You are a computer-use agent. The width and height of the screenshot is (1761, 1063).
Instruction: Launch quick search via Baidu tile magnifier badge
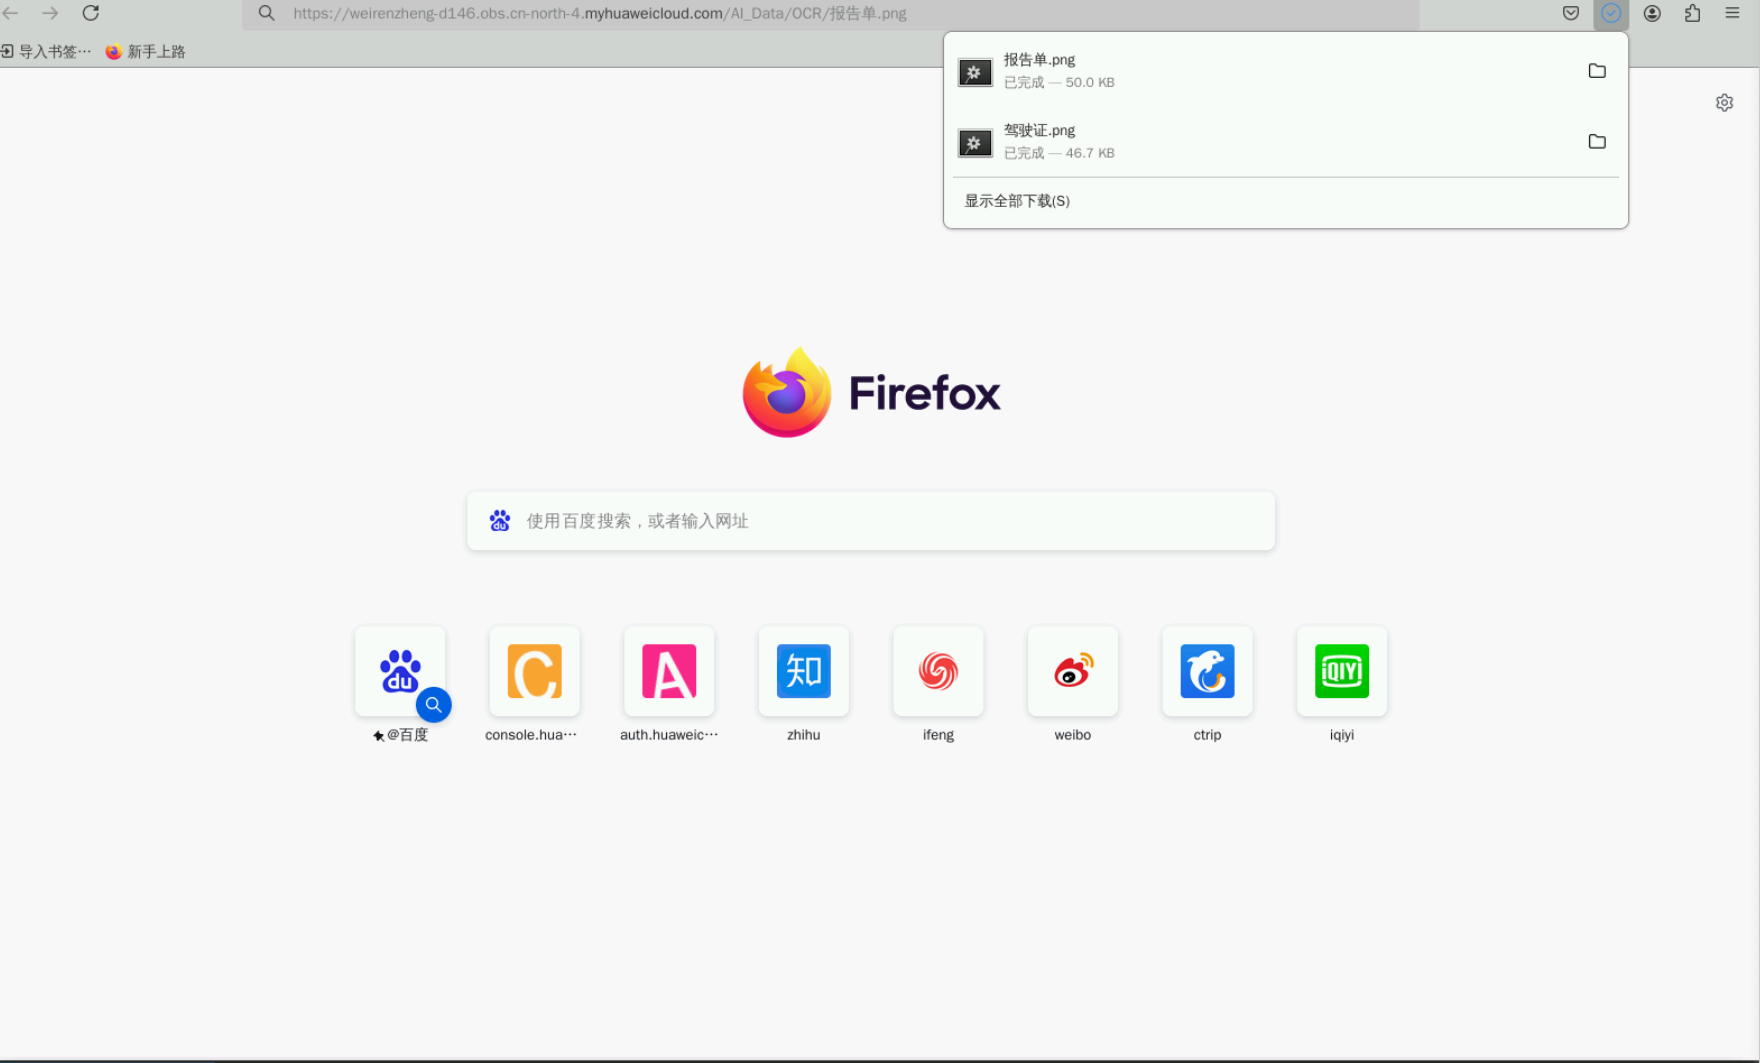coord(434,704)
